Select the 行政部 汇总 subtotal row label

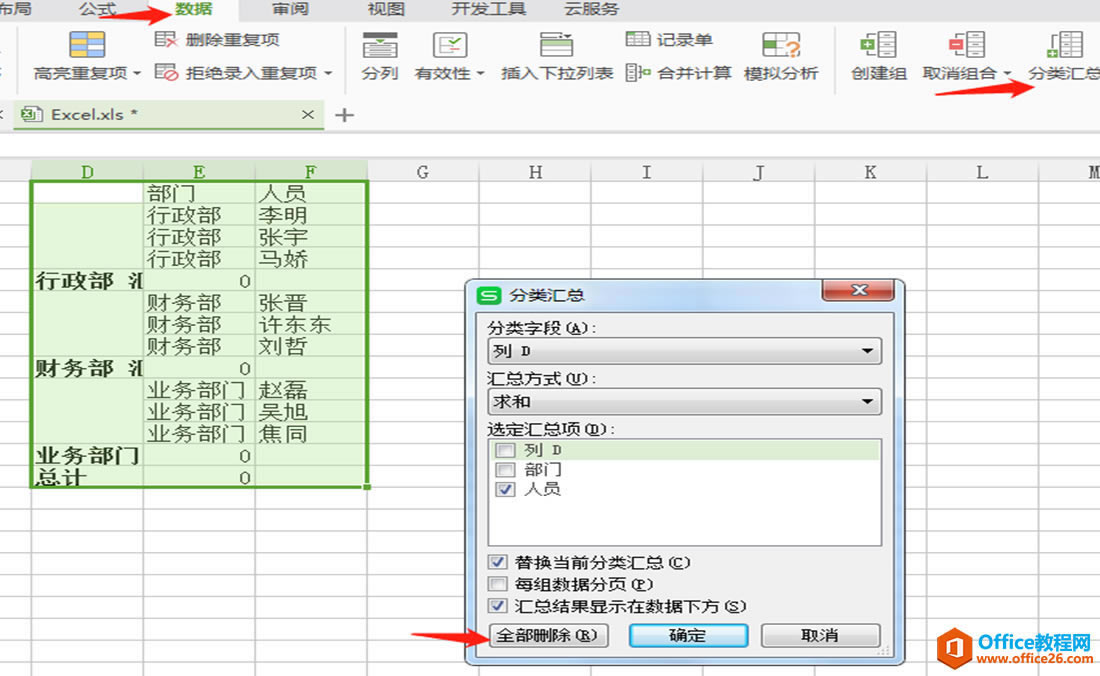pos(88,280)
